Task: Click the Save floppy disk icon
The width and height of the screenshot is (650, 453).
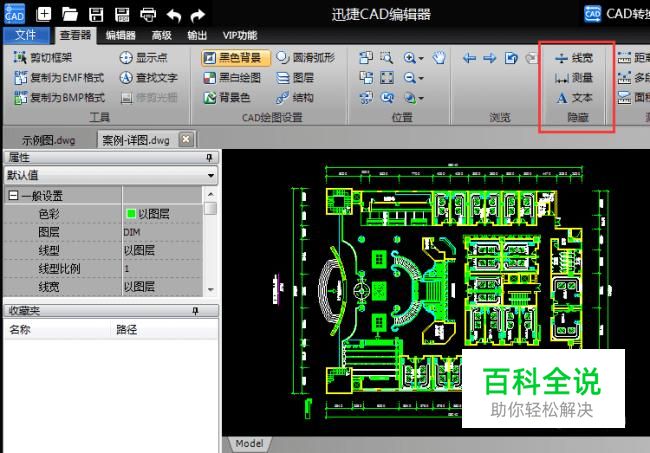Action: click(x=96, y=15)
